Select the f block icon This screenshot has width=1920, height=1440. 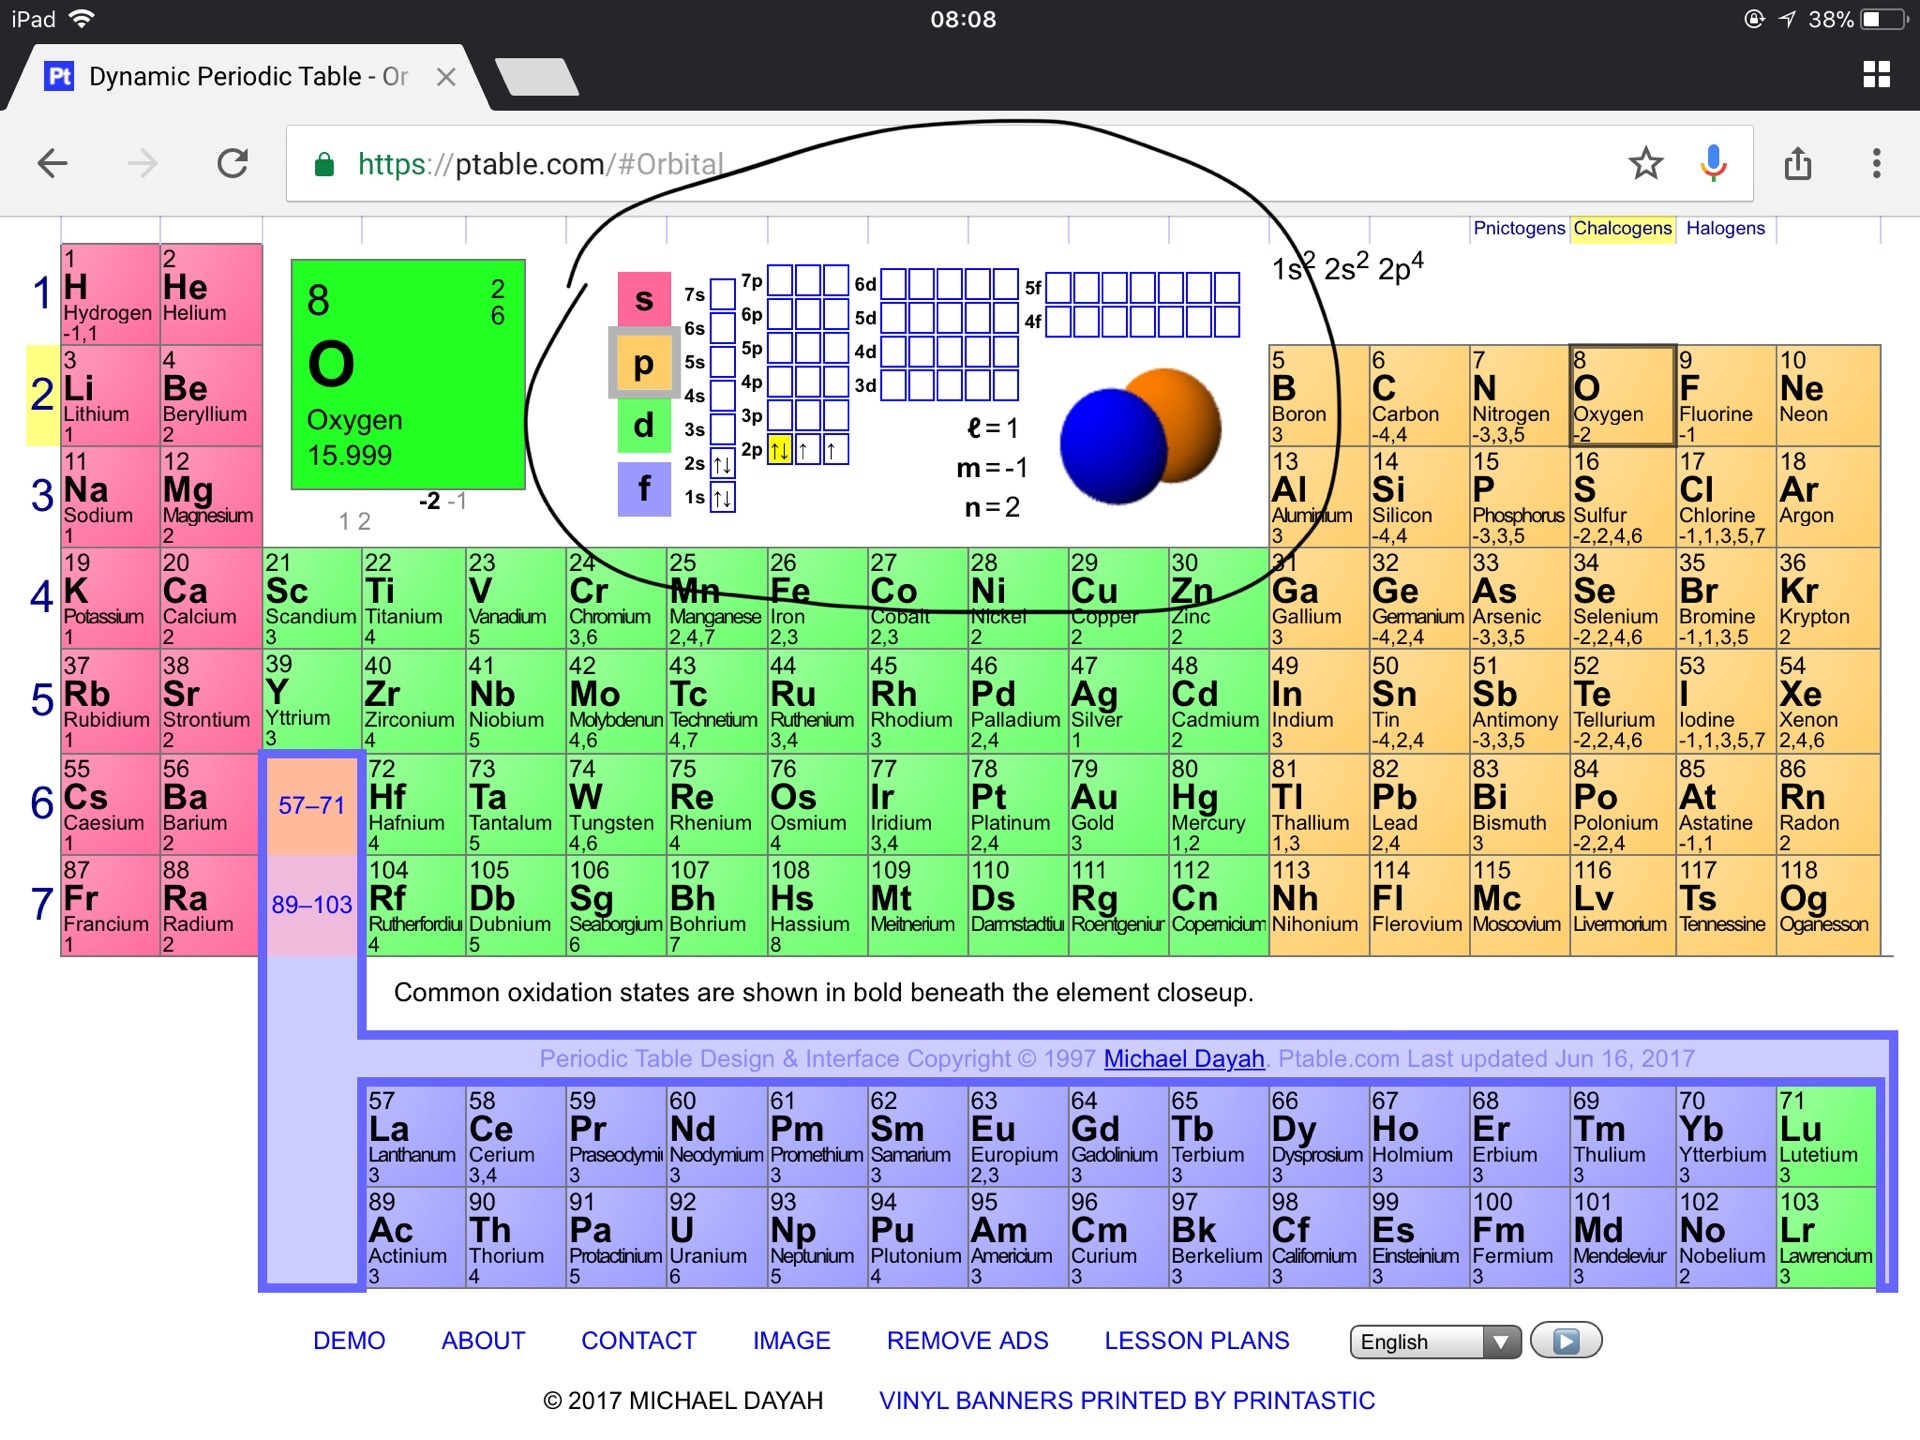point(644,489)
